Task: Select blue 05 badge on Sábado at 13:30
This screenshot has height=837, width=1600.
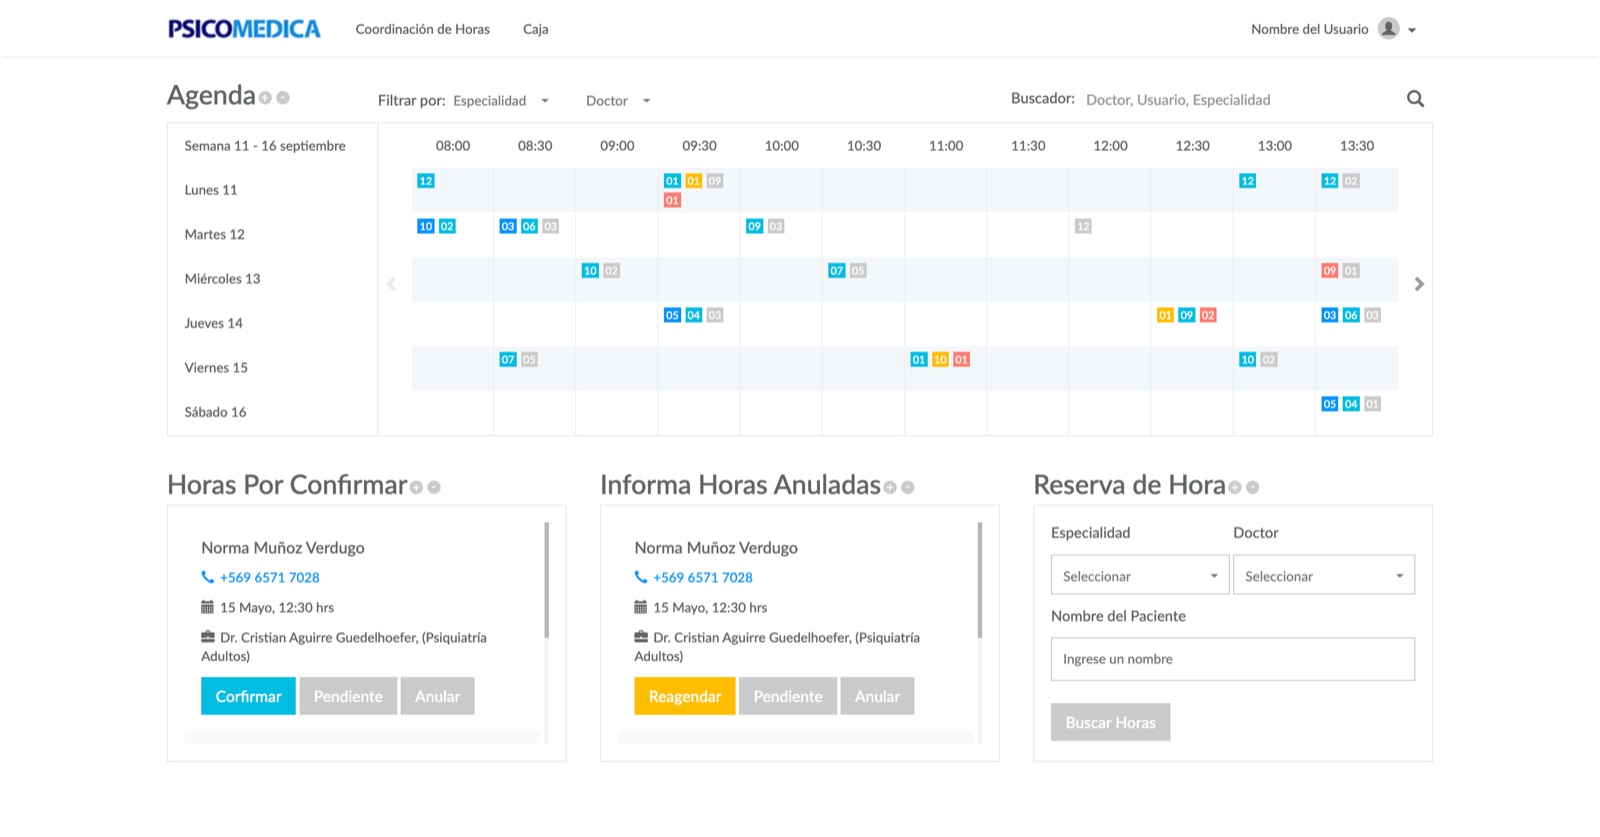Action: (1330, 404)
